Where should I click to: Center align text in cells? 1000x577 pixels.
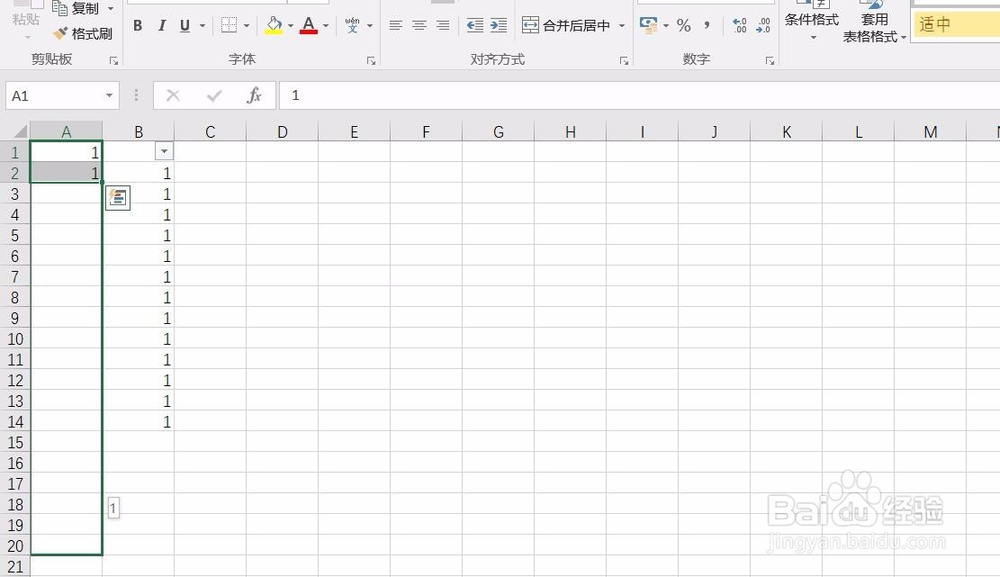(x=419, y=26)
